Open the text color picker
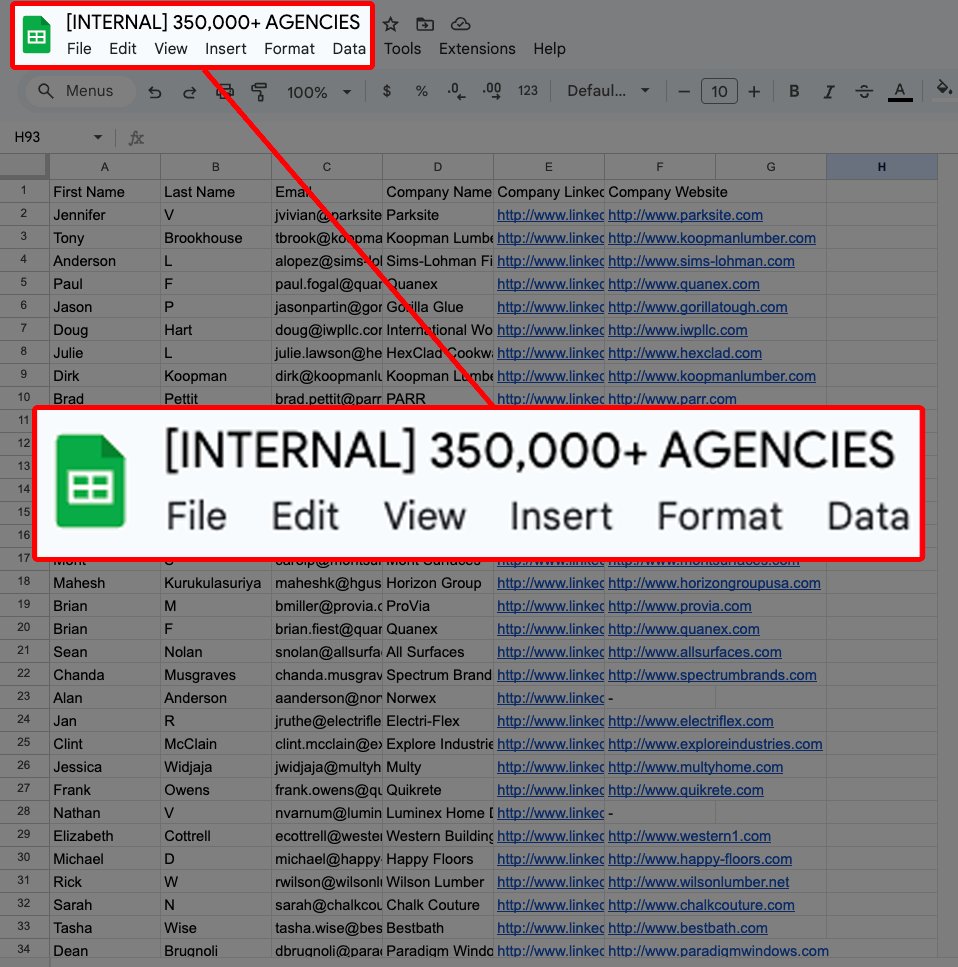 point(900,92)
